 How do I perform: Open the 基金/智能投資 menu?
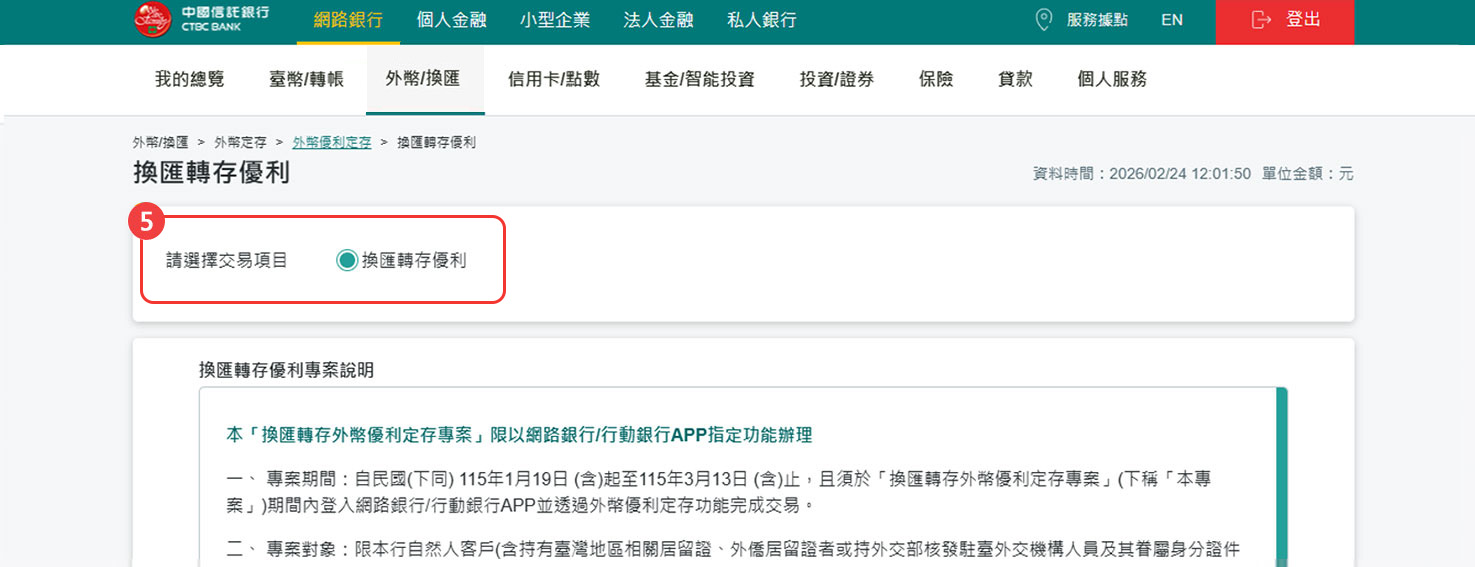(699, 80)
